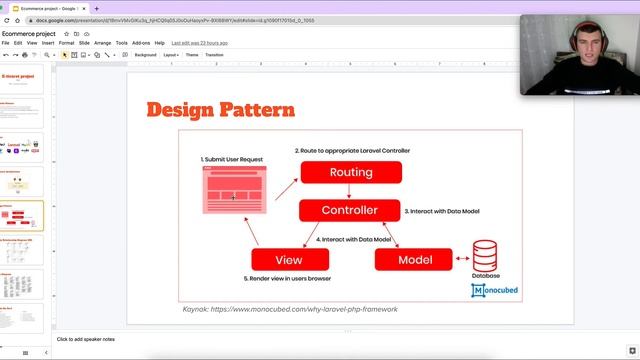
Task: Open the Format menu
Action: tap(67, 43)
